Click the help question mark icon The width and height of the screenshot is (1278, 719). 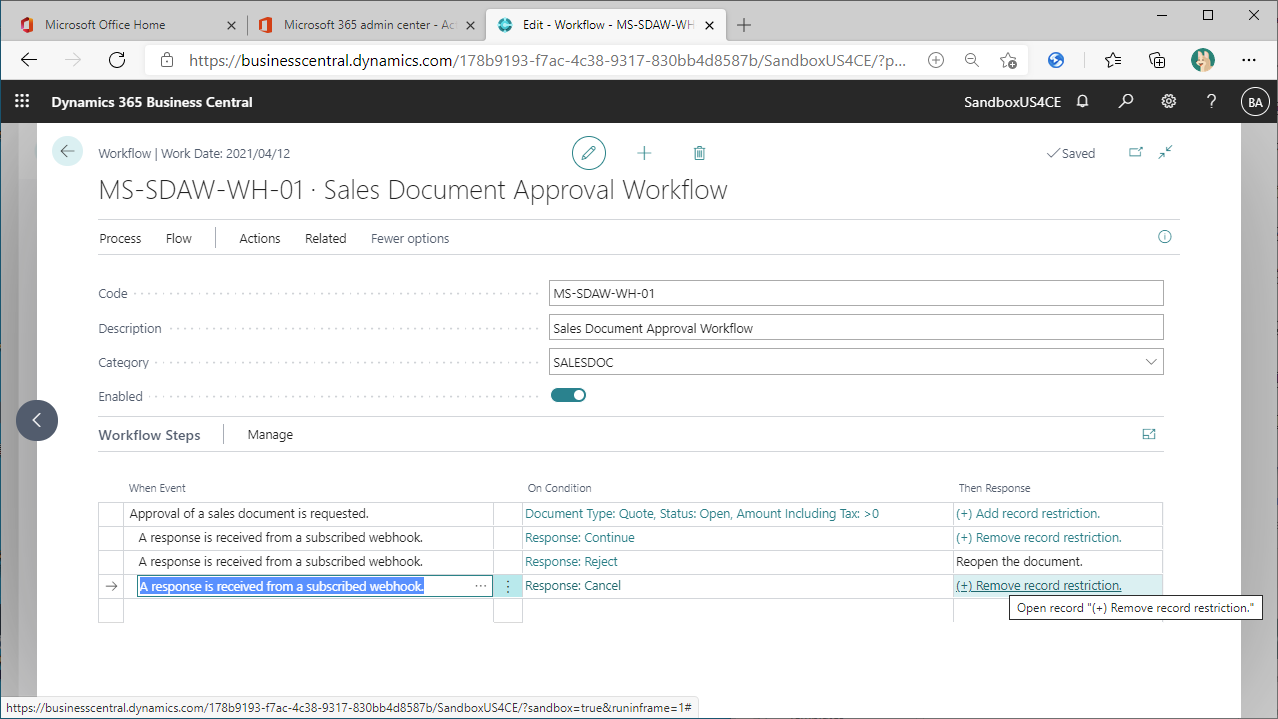(1211, 101)
